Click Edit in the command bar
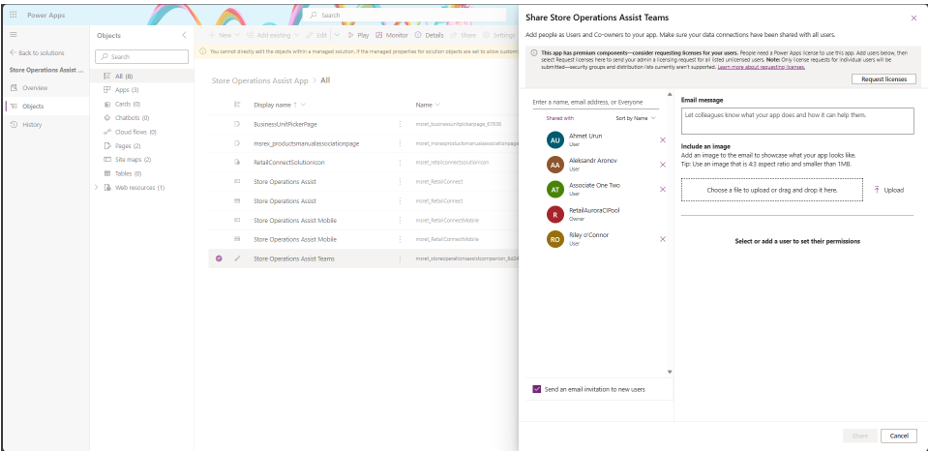The height and width of the screenshot is (458, 952). (316, 35)
